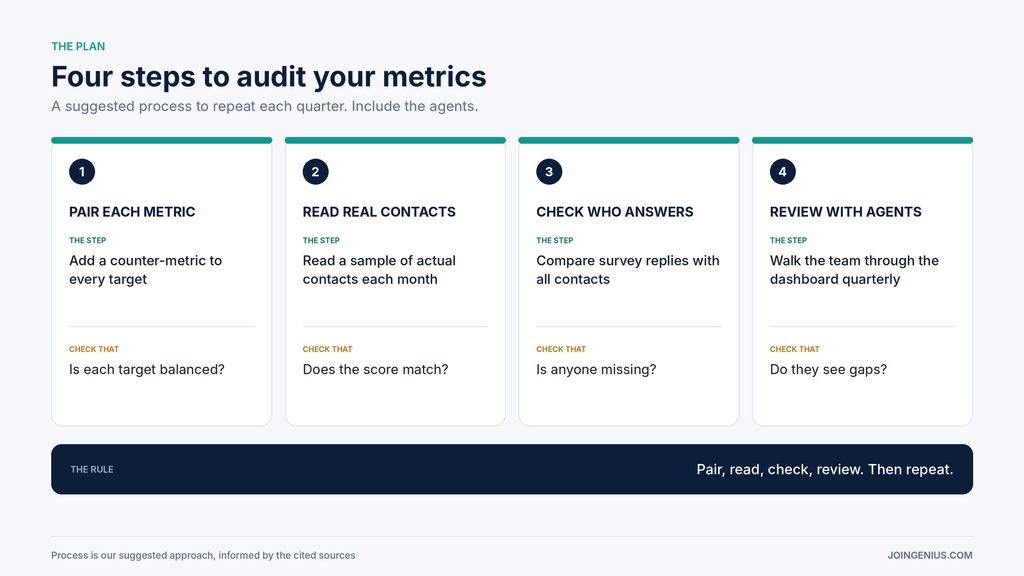Viewport: 1024px width, 576px height.
Task: Click the "READ REAL CONTACTS" card title
Action: click(379, 212)
